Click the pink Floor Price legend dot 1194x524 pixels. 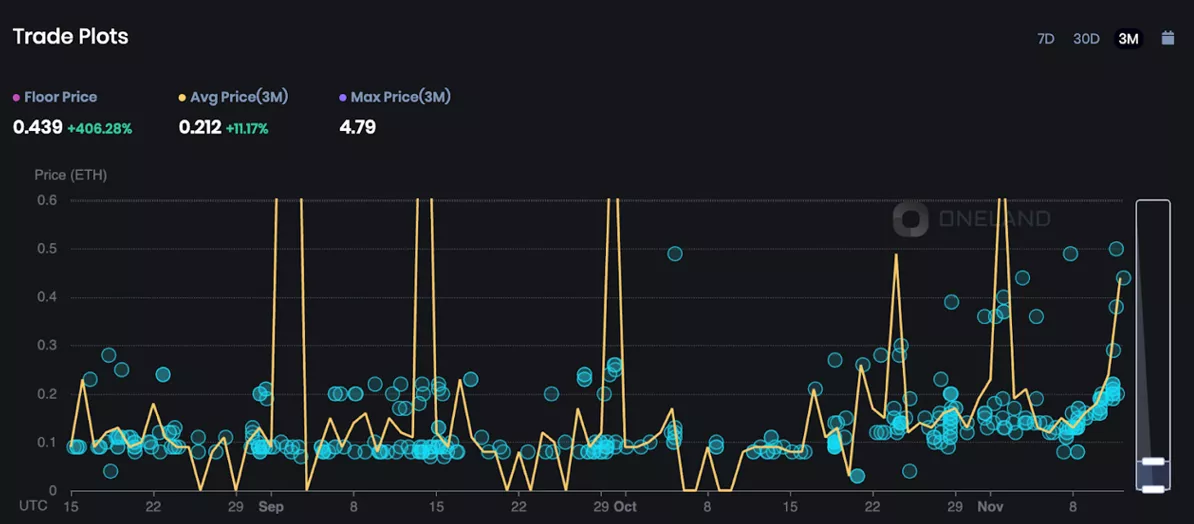pos(16,98)
